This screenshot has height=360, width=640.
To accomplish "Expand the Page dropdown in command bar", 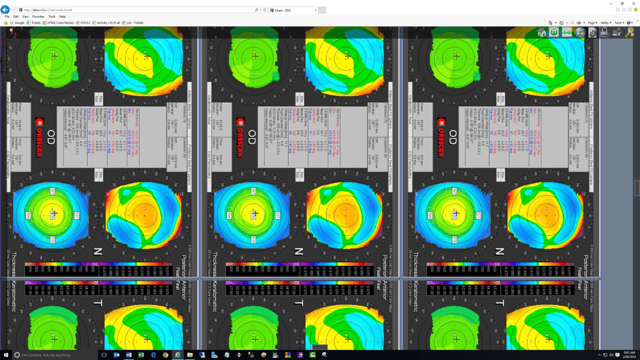I will (592, 23).
